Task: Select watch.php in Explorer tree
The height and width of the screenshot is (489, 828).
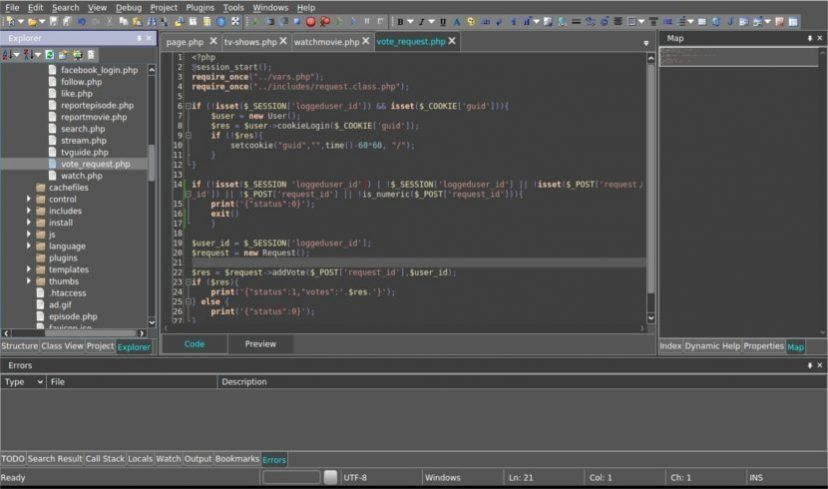Action: click(x=81, y=175)
